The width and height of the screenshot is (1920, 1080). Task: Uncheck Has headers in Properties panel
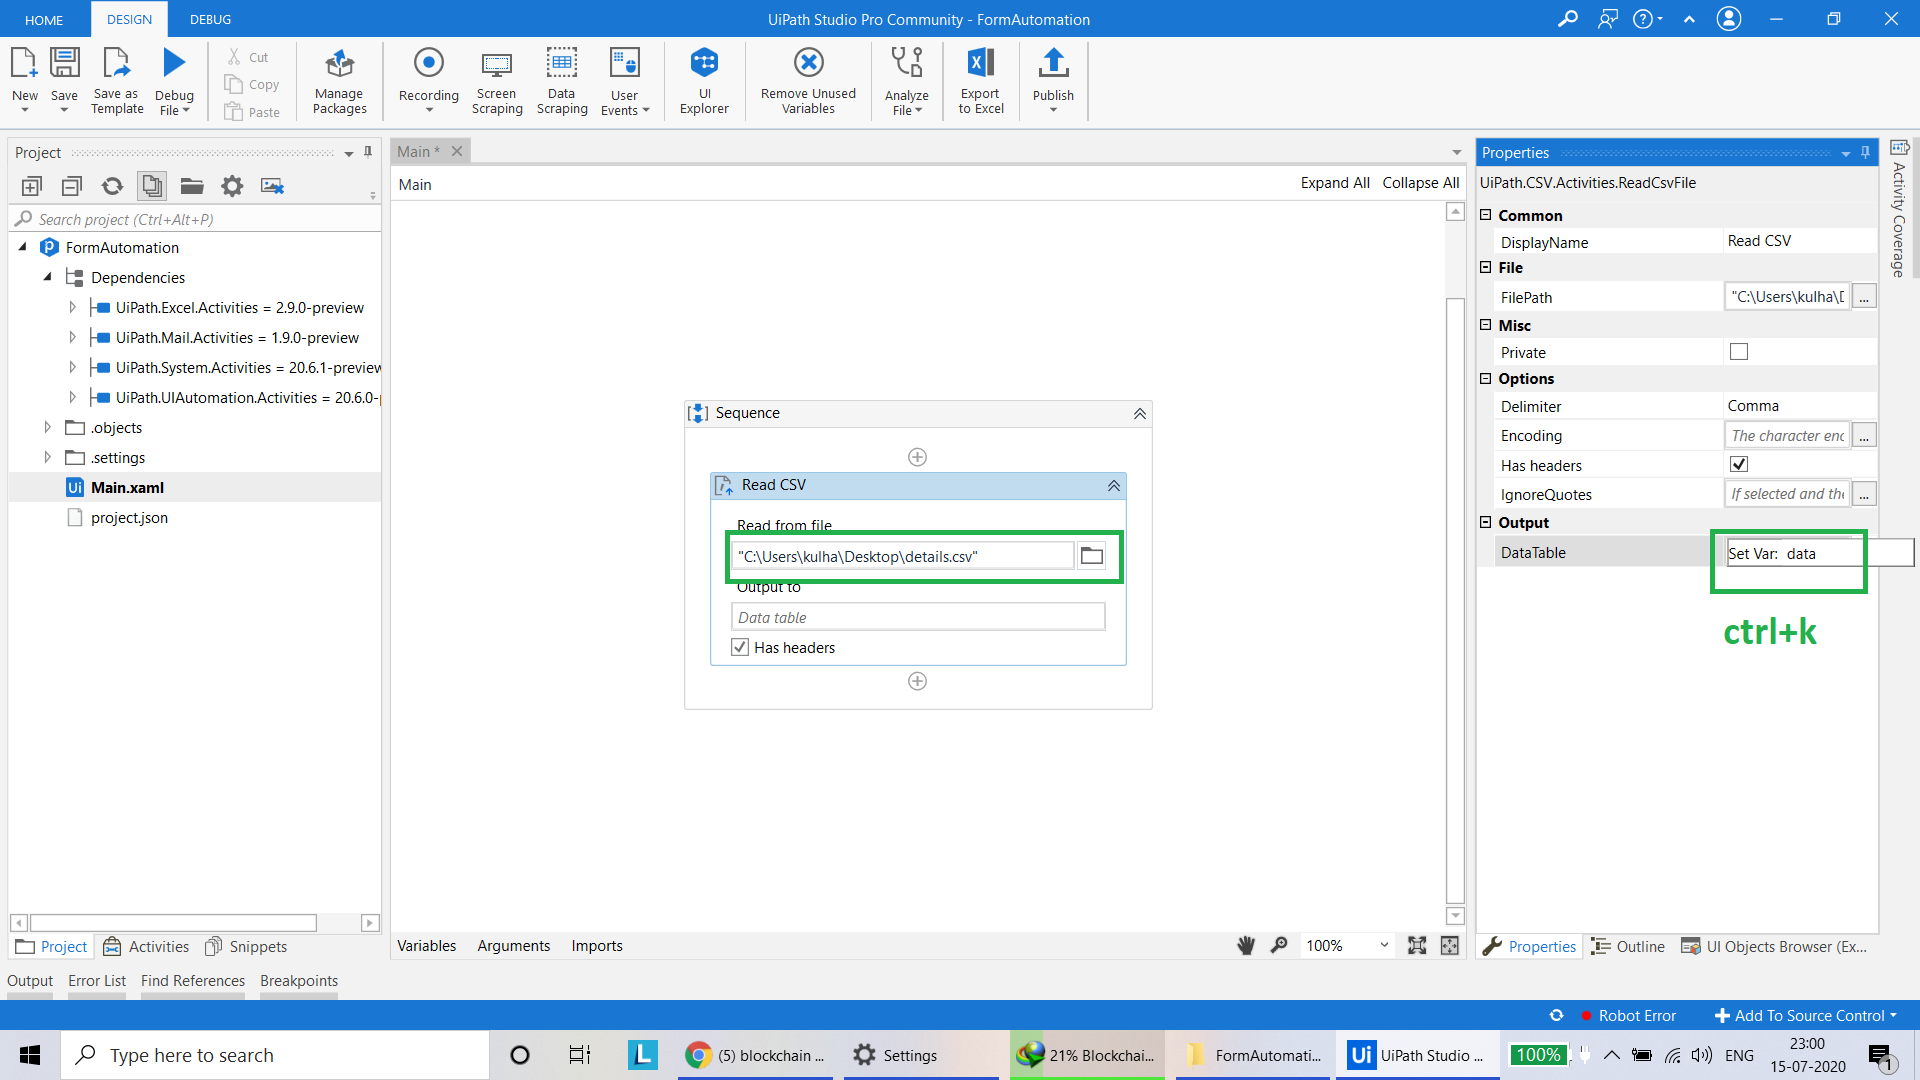coord(1739,464)
